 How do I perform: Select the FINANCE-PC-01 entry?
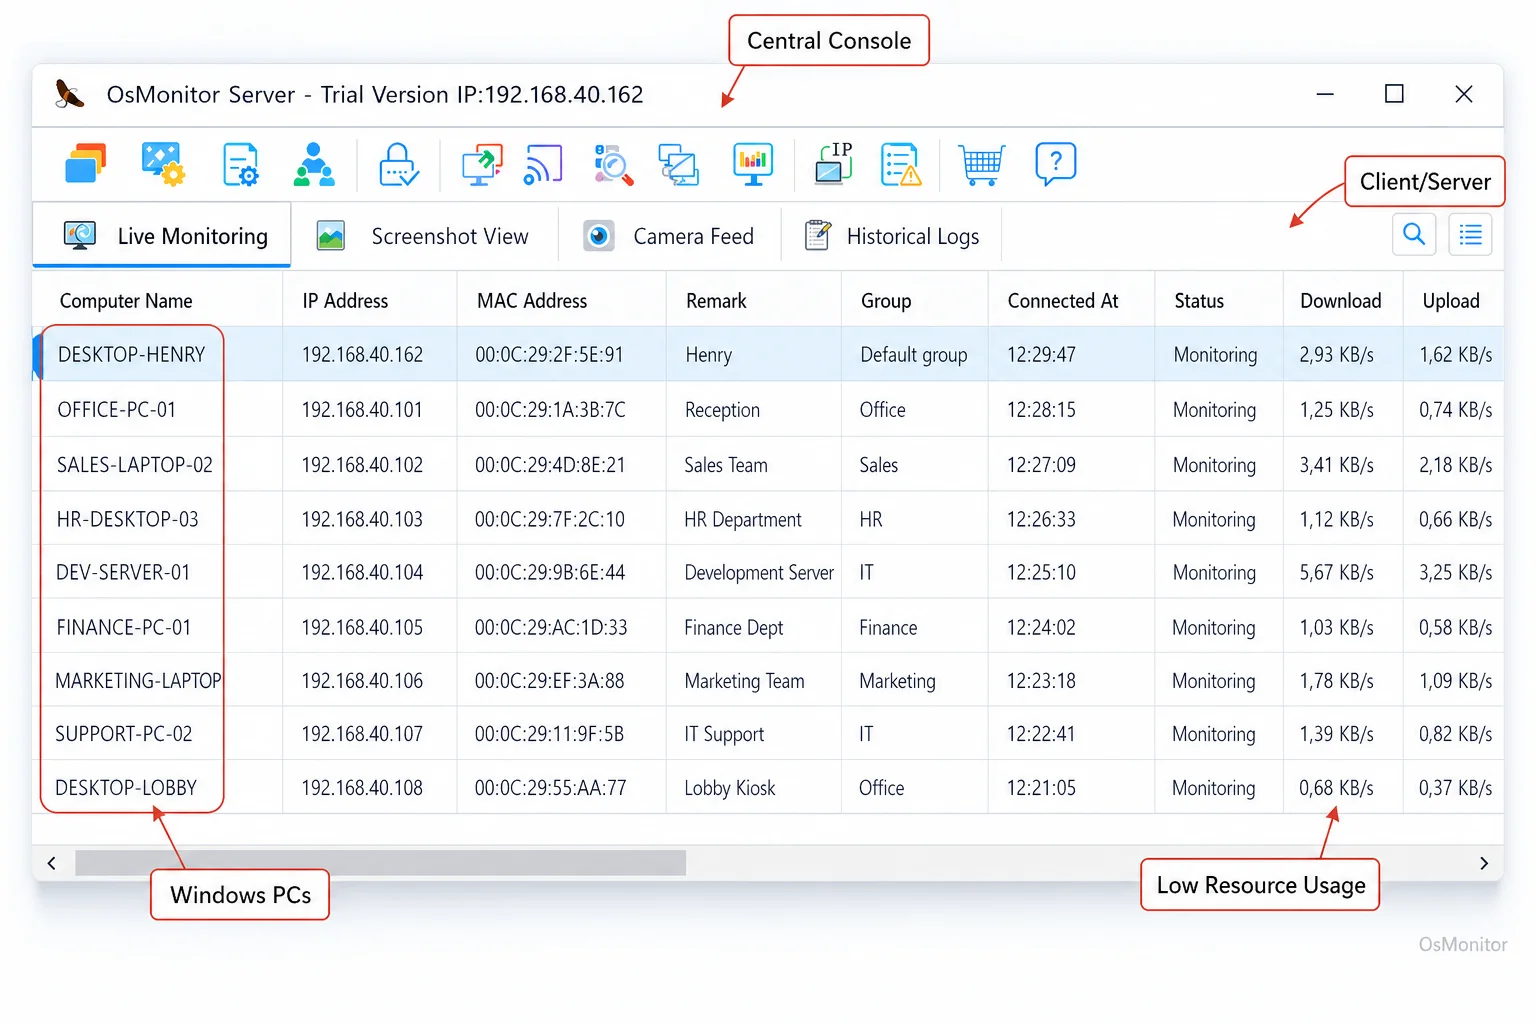(x=124, y=628)
